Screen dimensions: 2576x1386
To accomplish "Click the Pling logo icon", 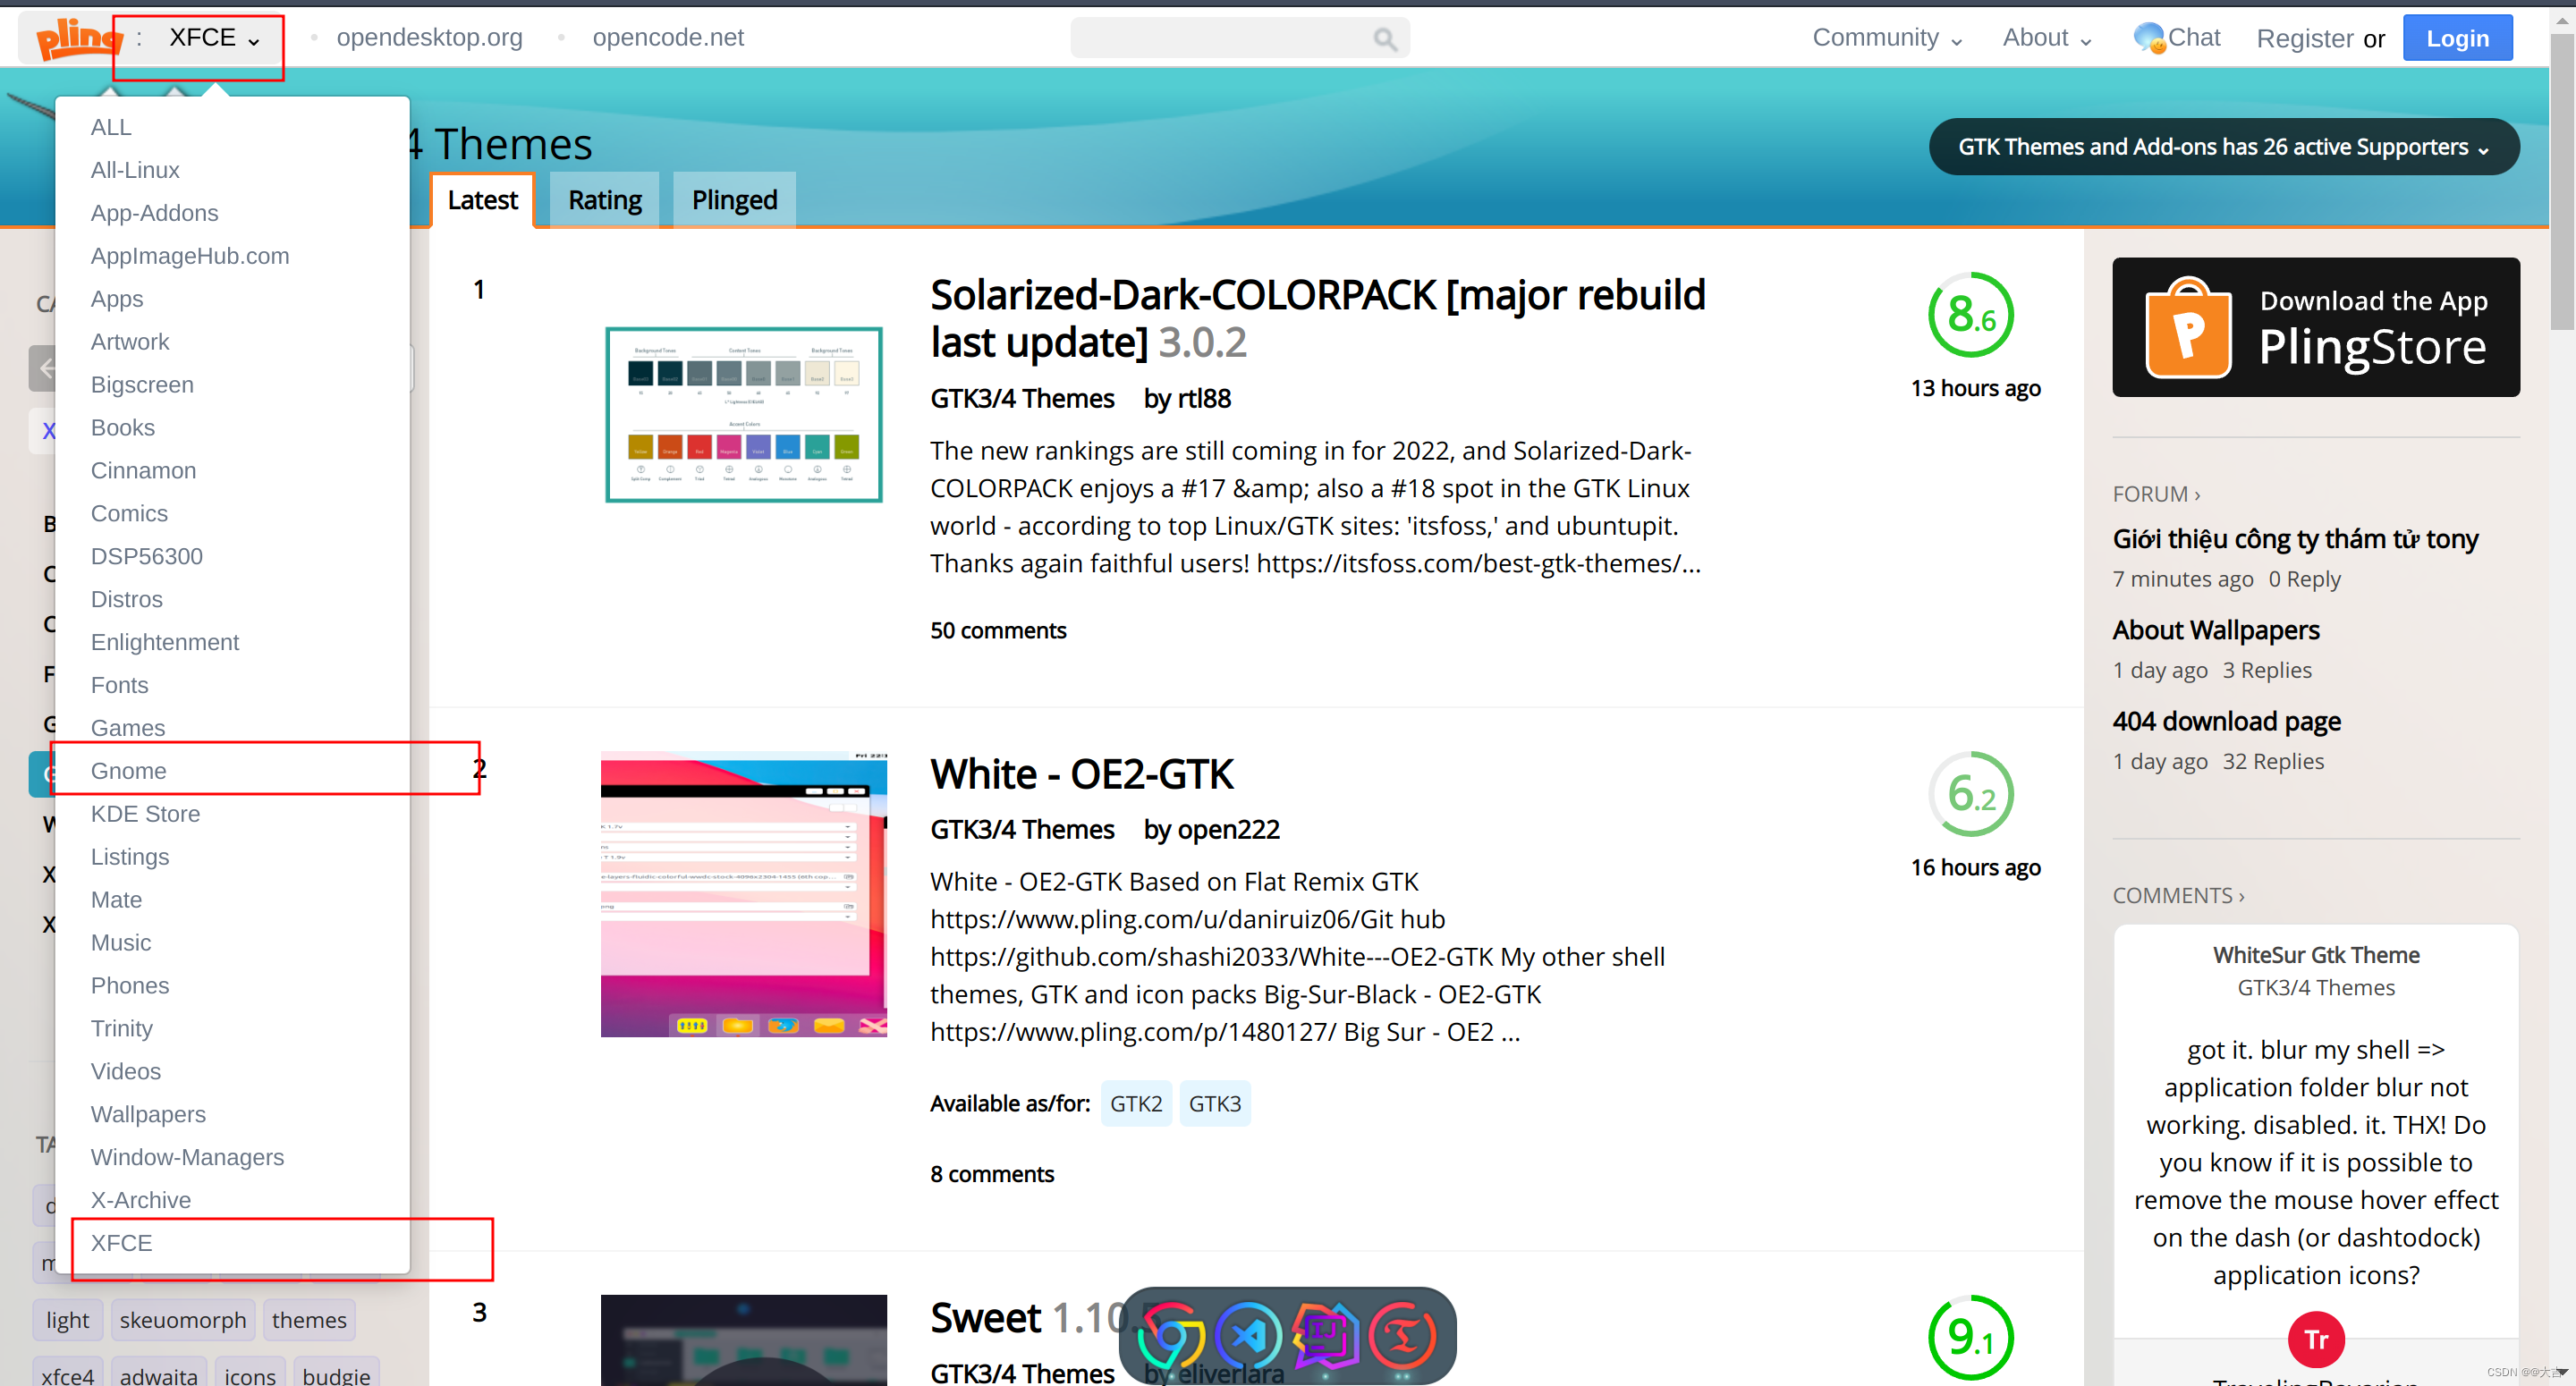I will 70,36.
